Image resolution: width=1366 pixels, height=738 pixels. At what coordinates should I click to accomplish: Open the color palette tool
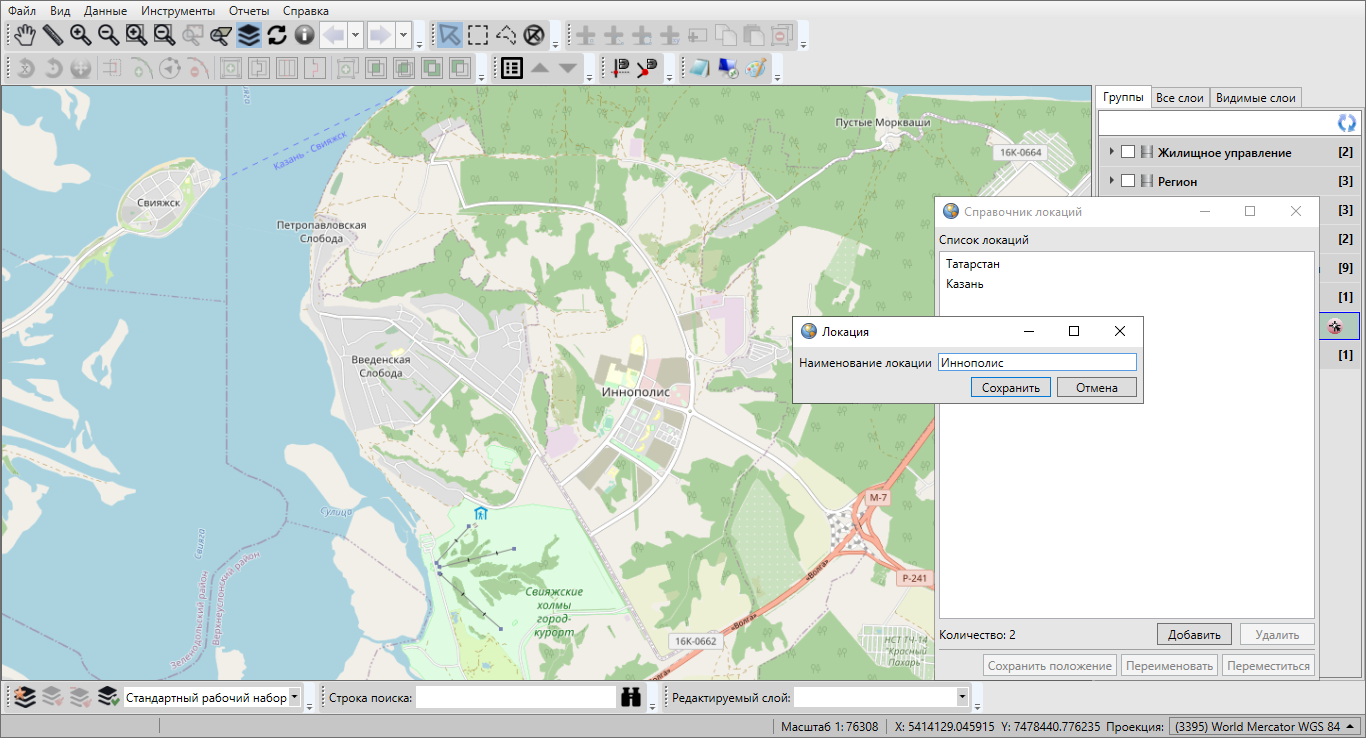[756, 68]
